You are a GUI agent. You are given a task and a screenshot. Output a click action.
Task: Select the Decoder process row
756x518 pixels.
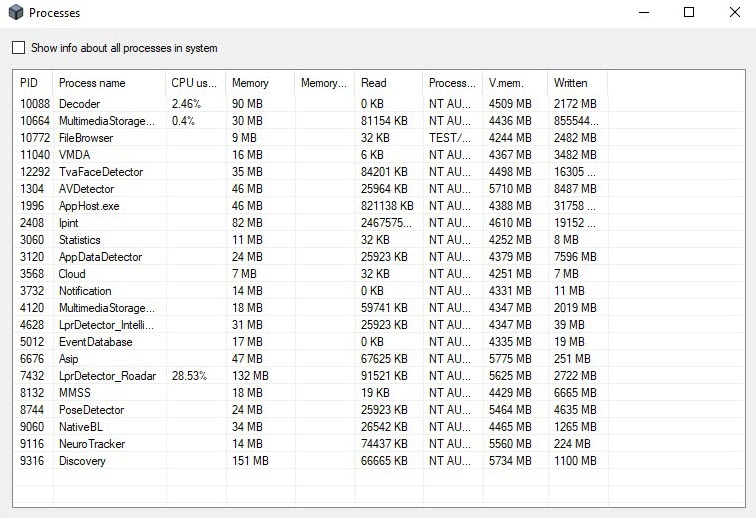coord(80,104)
